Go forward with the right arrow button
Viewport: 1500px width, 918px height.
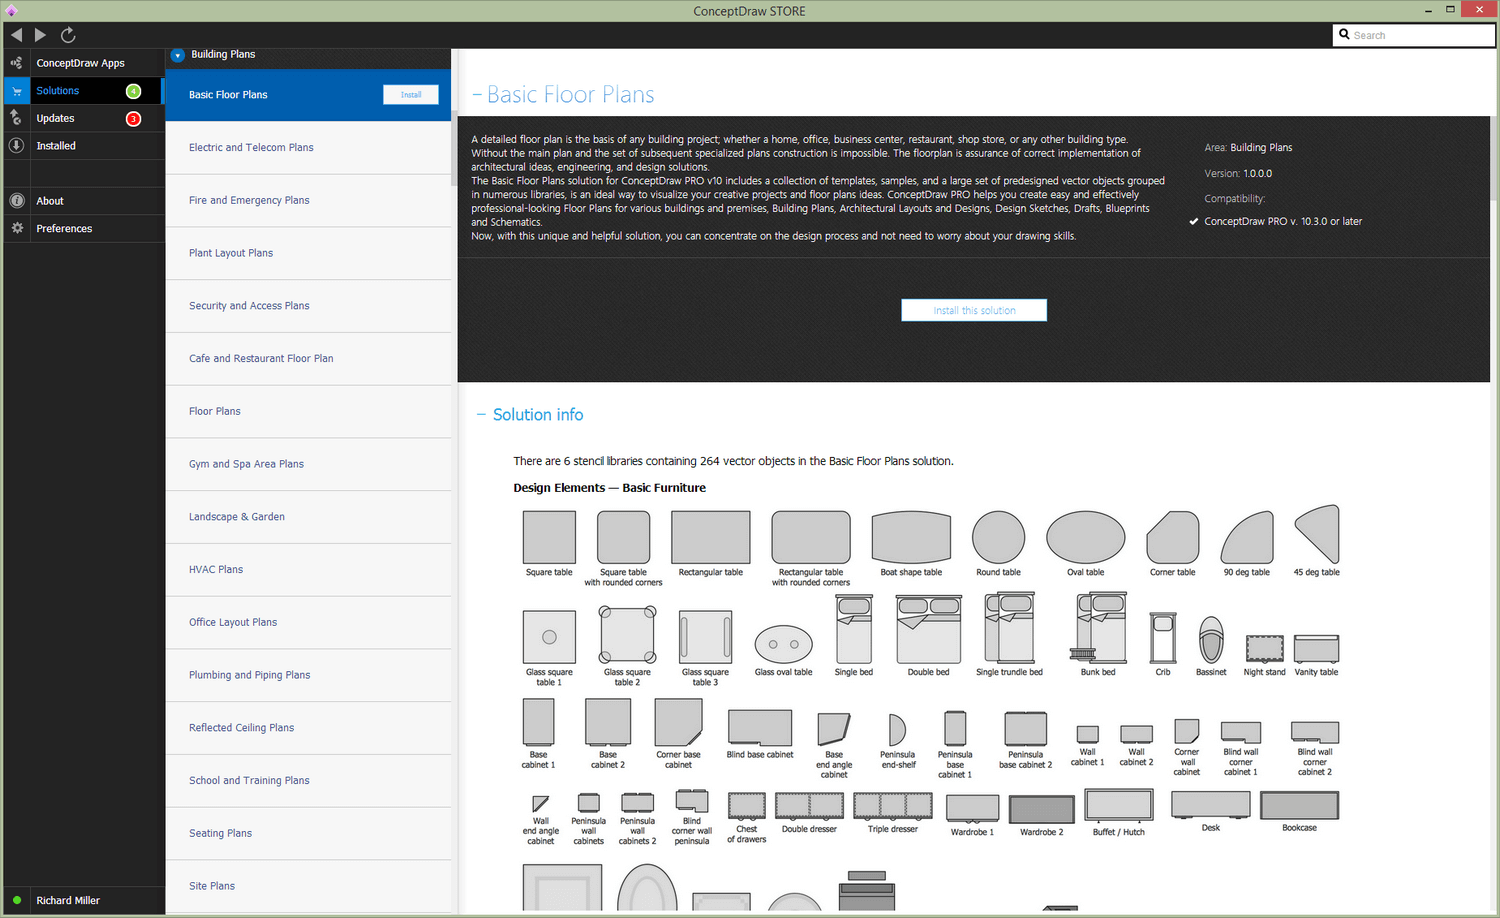coord(40,35)
